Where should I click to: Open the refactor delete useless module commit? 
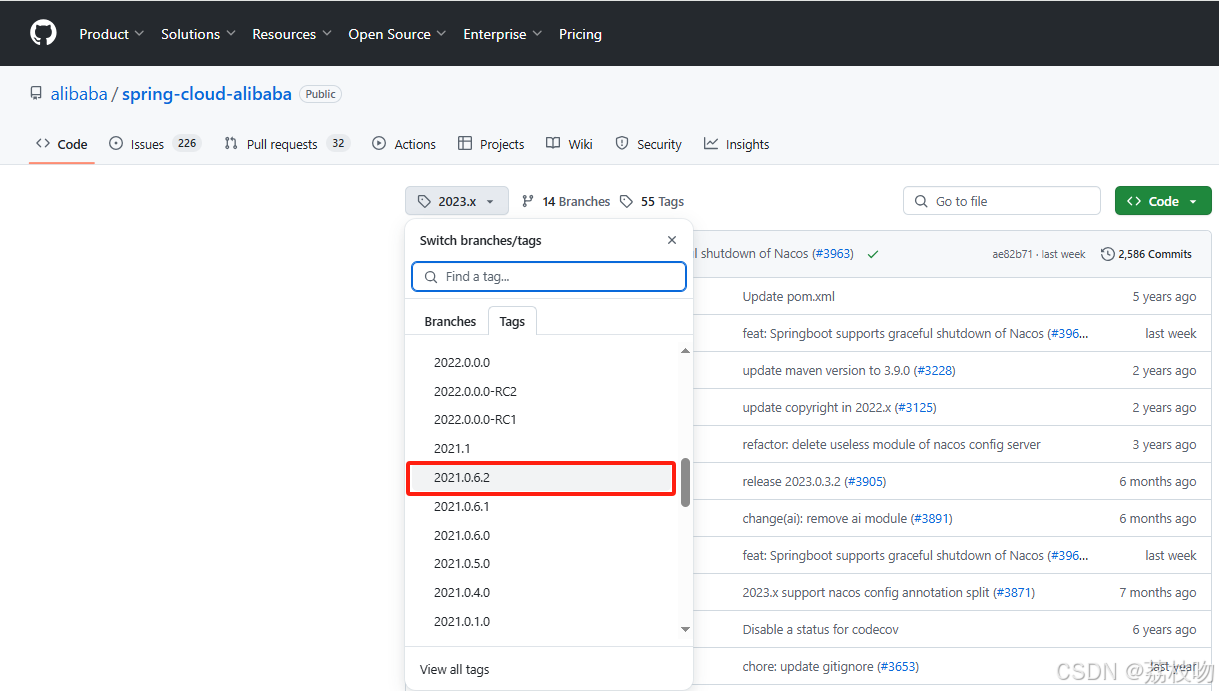pyautogui.click(x=892, y=444)
